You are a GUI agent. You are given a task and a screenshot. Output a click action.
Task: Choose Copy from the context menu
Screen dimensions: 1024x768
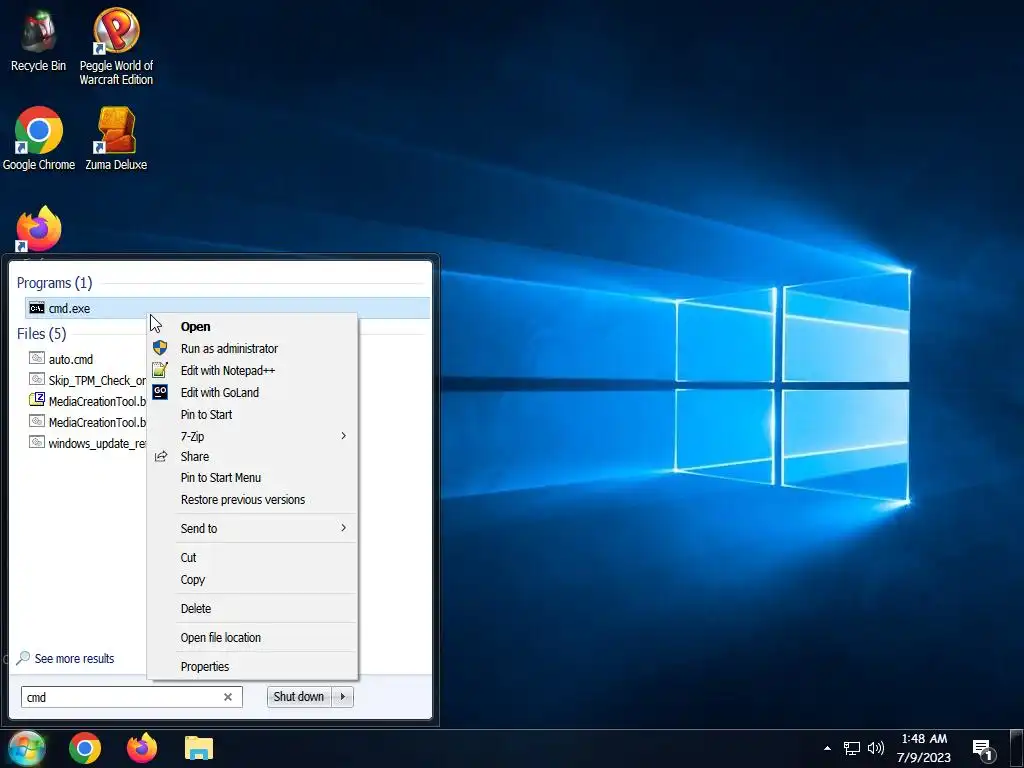pos(253,580)
